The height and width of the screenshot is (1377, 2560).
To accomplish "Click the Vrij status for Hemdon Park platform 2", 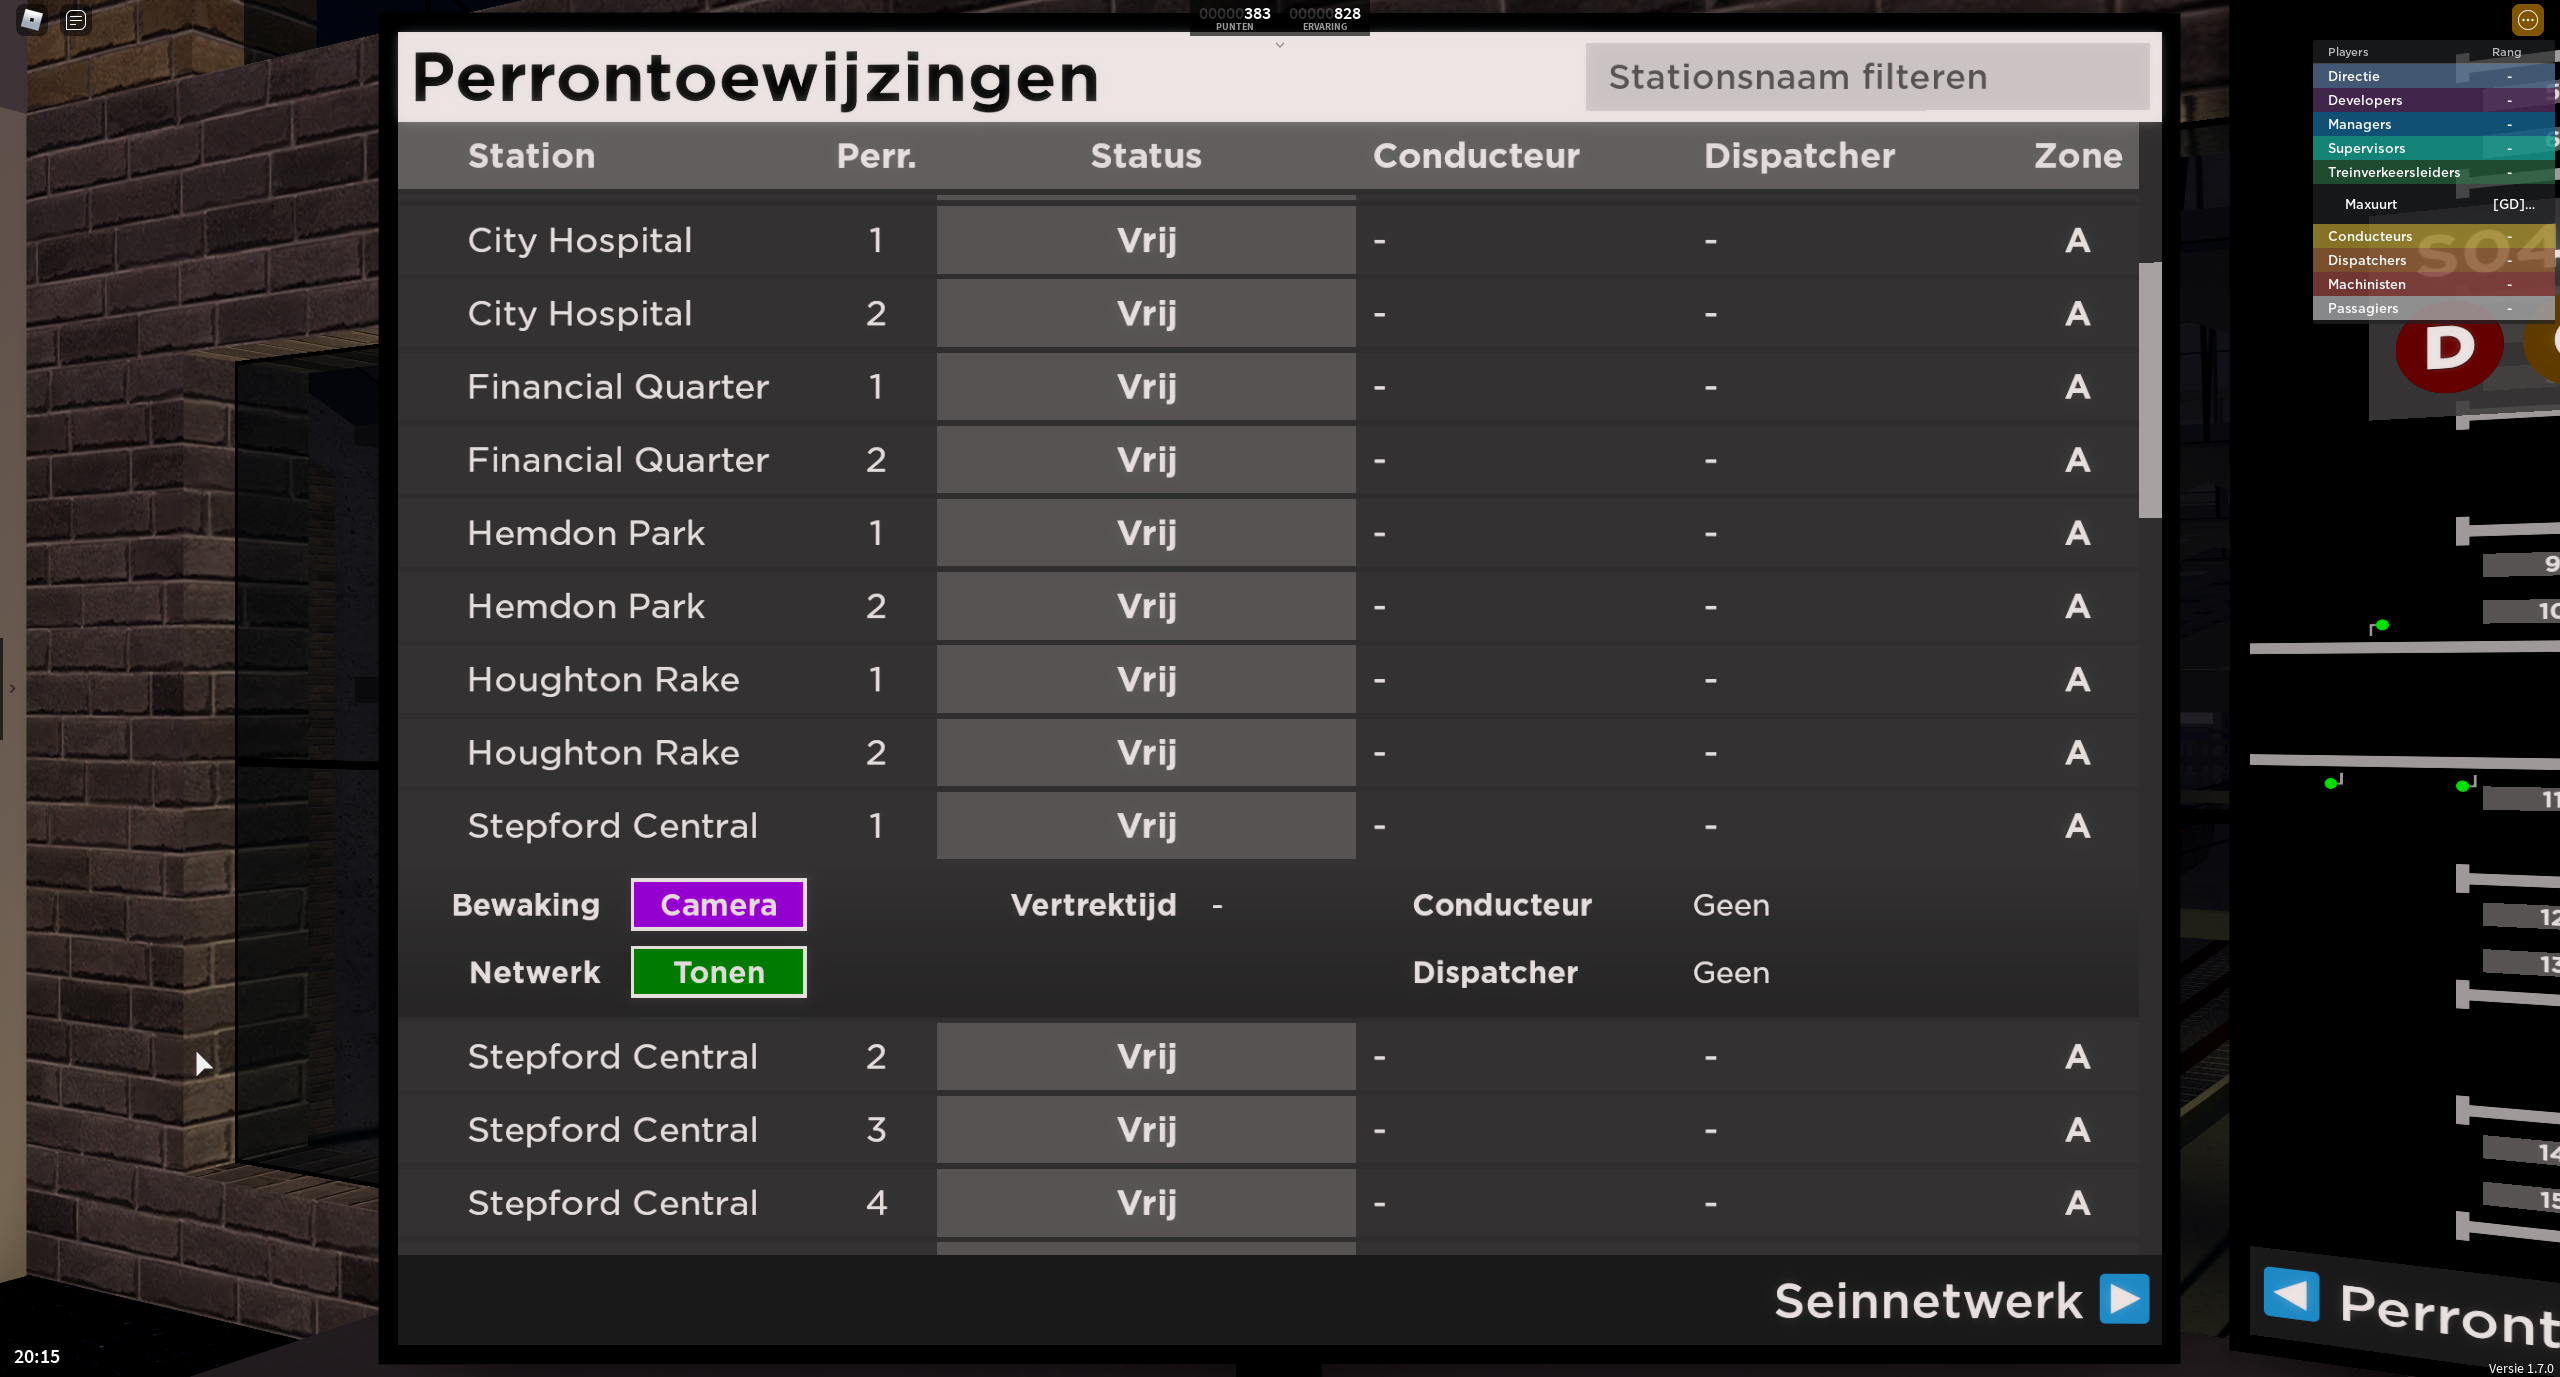I will [x=1146, y=606].
